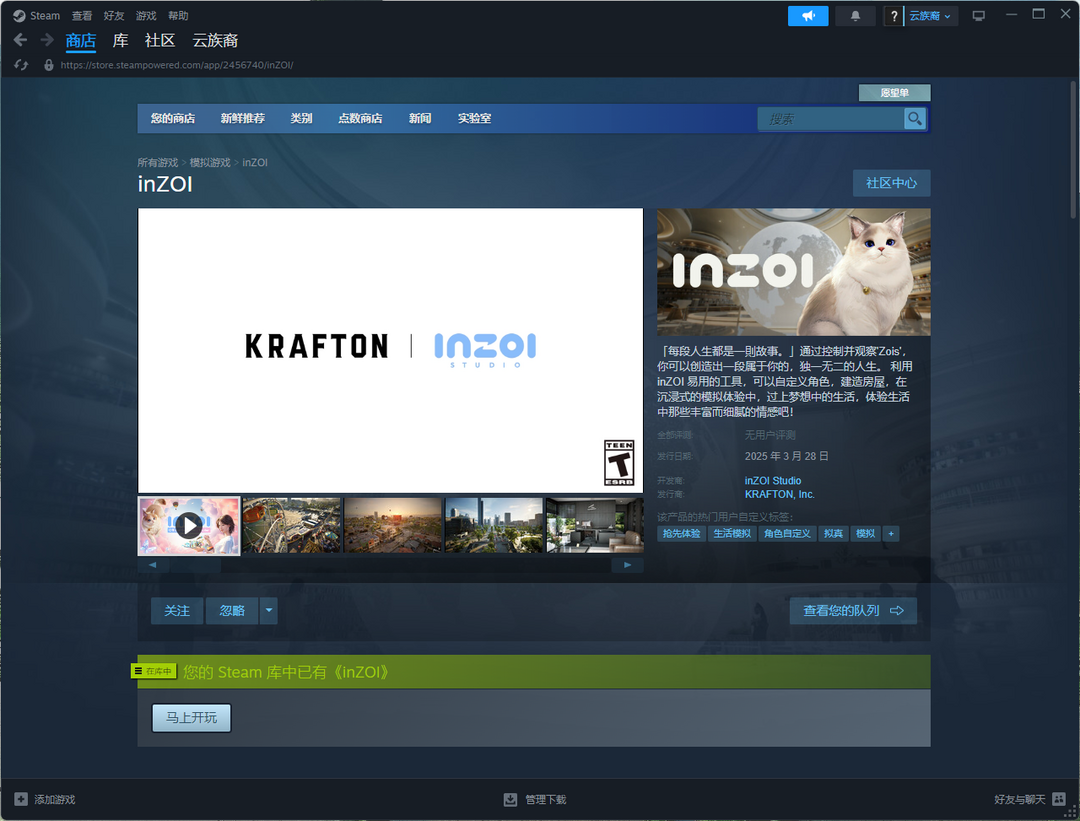Go forward using the forward arrow
This screenshot has height=821, width=1080.
point(47,41)
